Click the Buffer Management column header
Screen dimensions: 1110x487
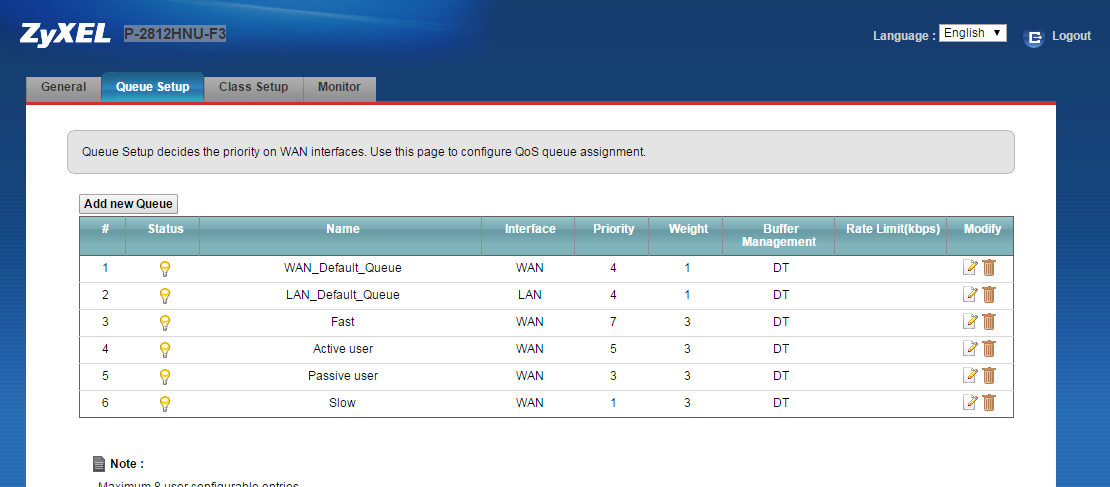pyautogui.click(x=781, y=236)
